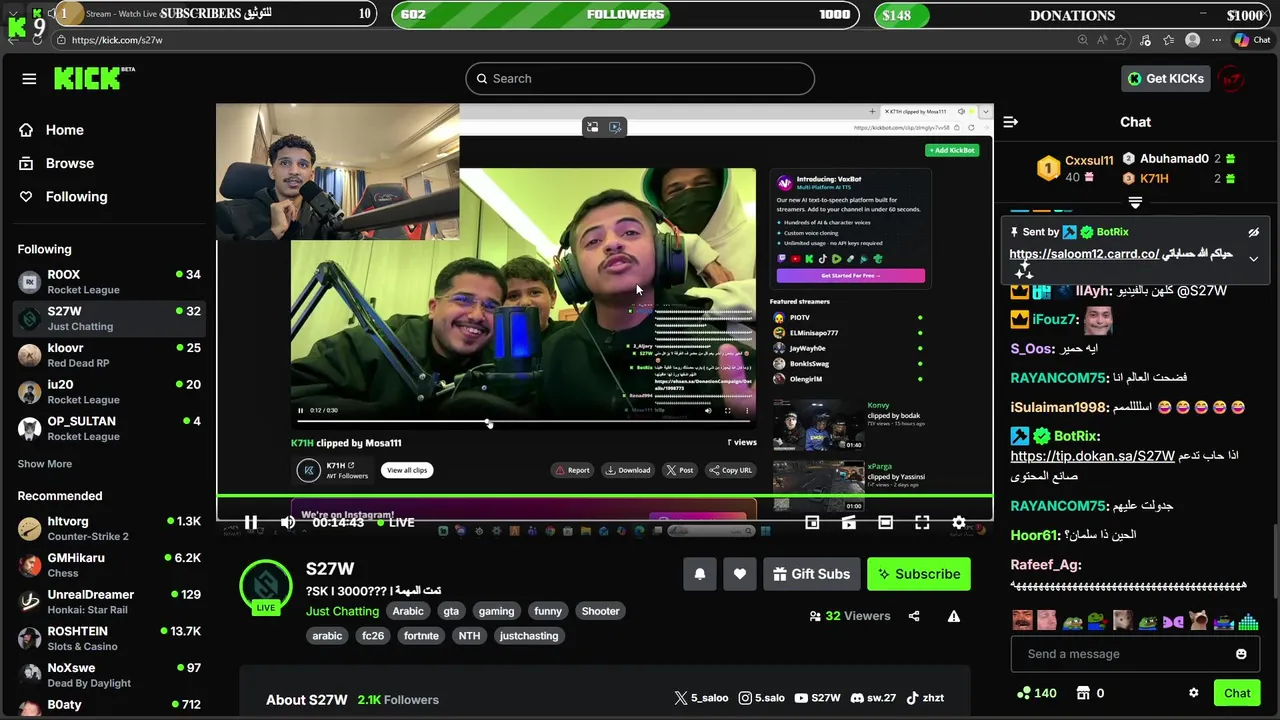Open the Browse page
Screen dimensions: 1280x720
[x=56, y=163]
